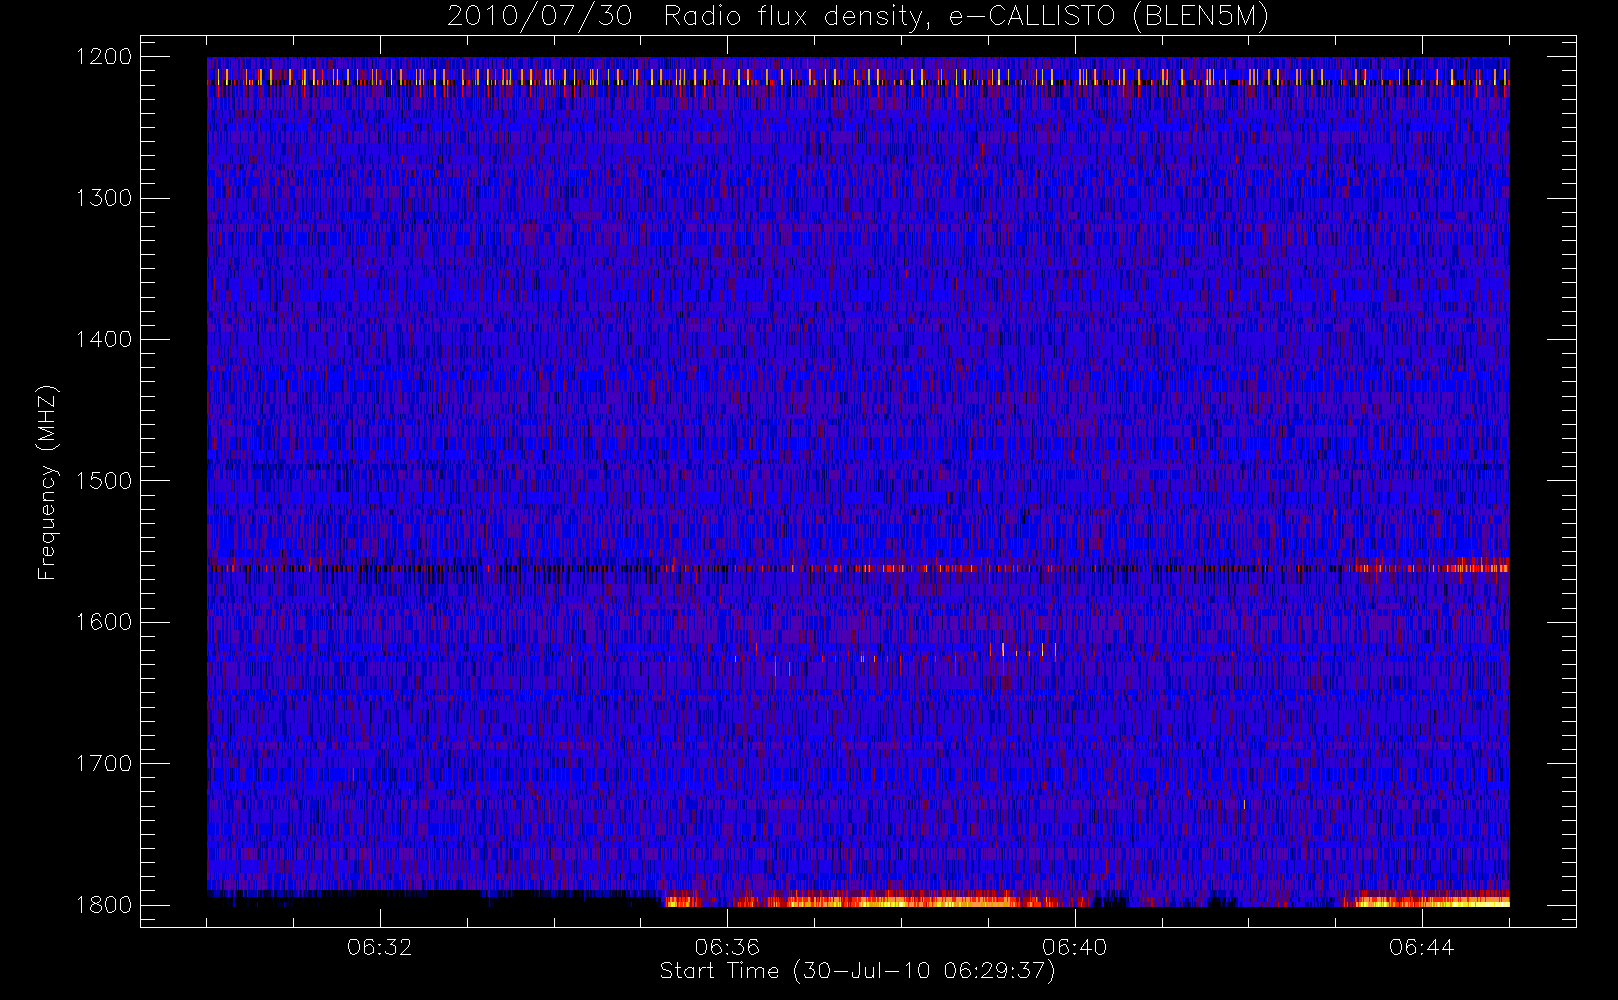
Task: Select the 1400 frequency tick label
Action: pyautogui.click(x=104, y=339)
